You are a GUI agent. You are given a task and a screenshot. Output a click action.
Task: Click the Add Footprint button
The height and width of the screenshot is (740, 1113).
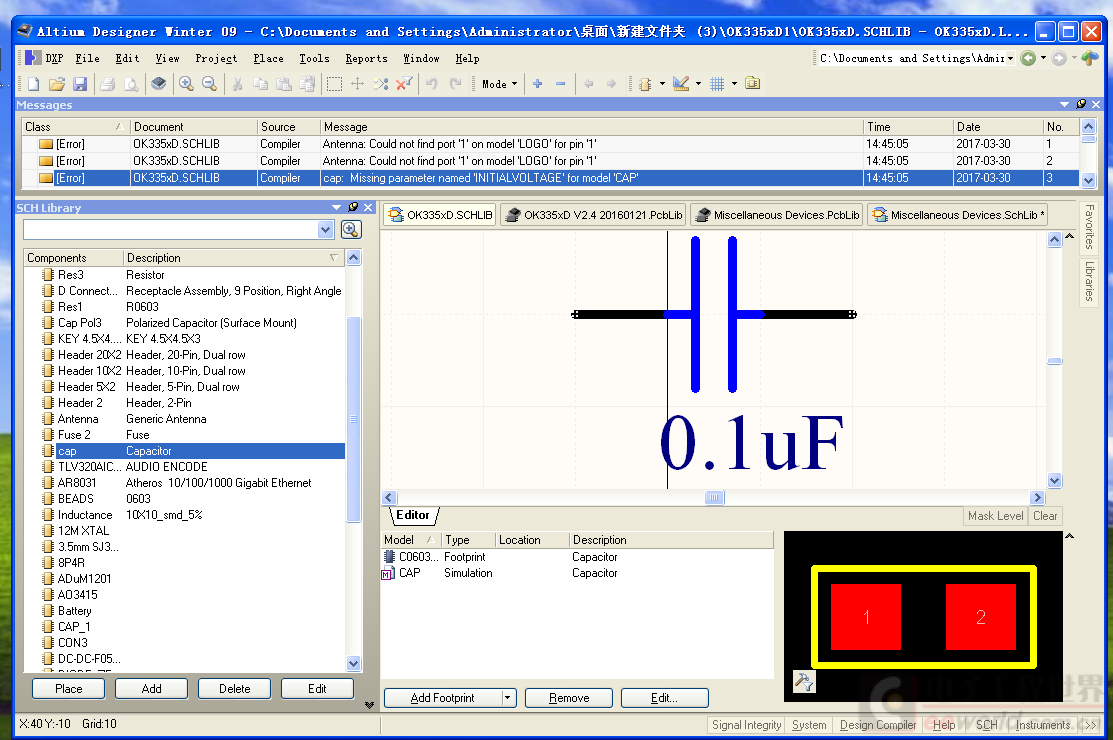point(443,698)
